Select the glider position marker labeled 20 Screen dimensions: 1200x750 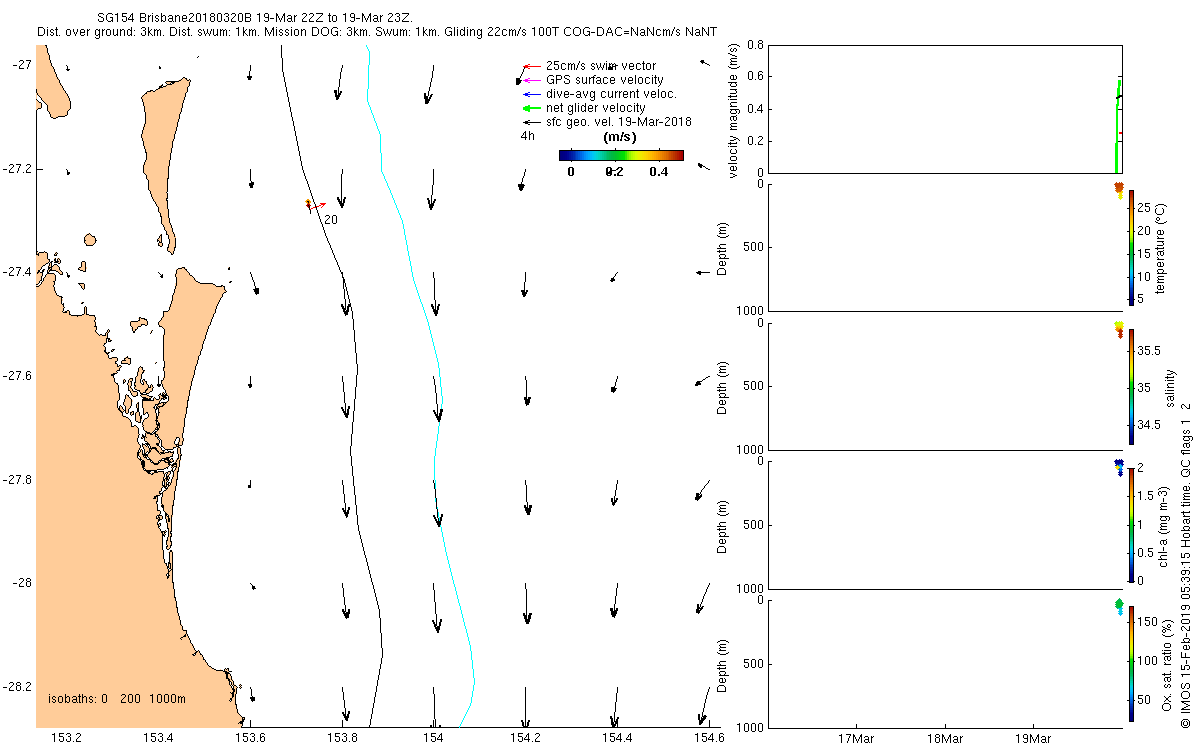pos(308,204)
